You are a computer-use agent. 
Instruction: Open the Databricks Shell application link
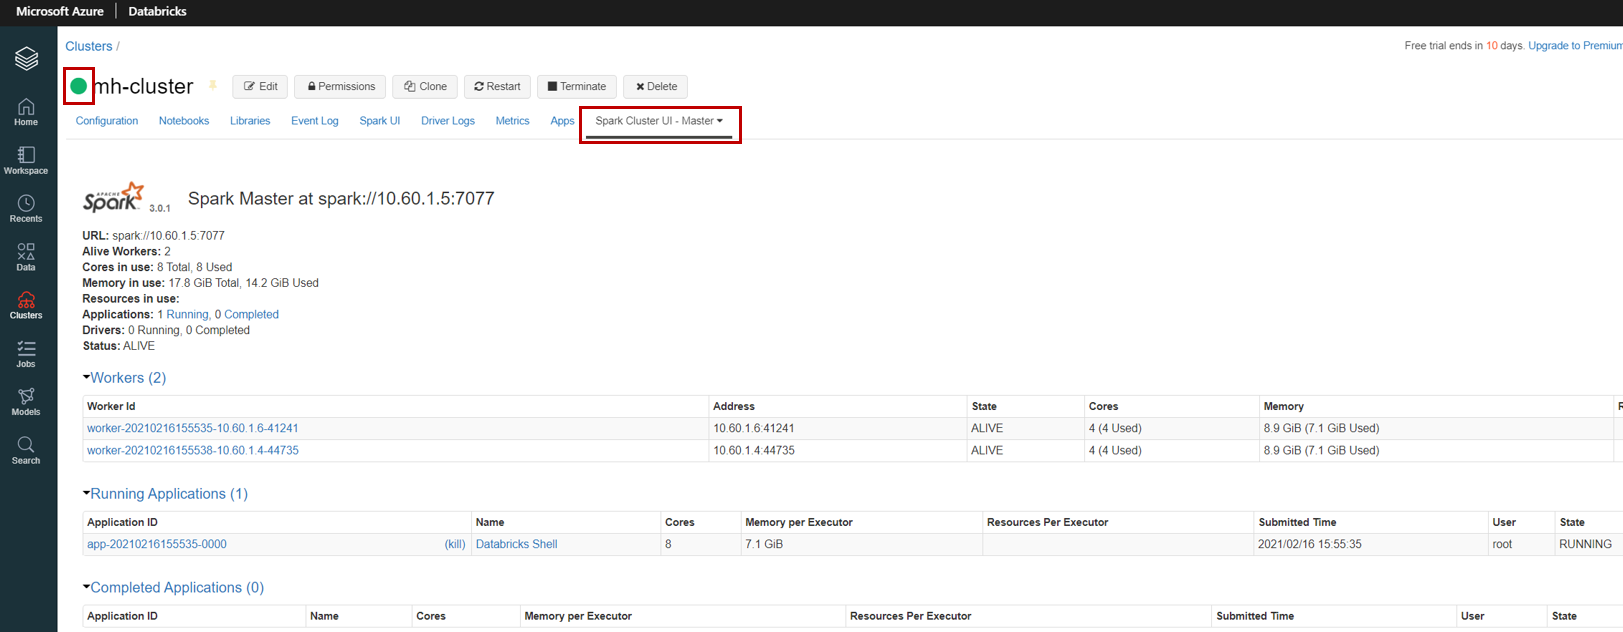(x=517, y=545)
